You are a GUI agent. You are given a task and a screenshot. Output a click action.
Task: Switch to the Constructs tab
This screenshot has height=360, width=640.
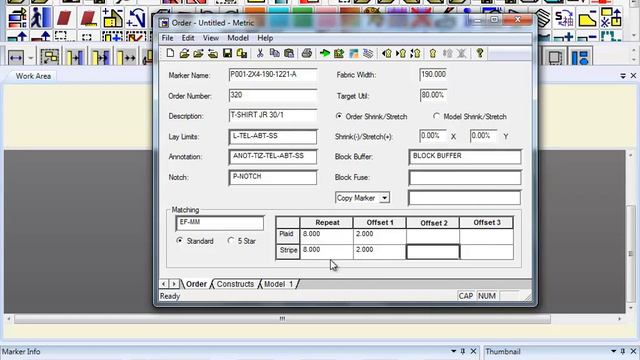tap(235, 284)
